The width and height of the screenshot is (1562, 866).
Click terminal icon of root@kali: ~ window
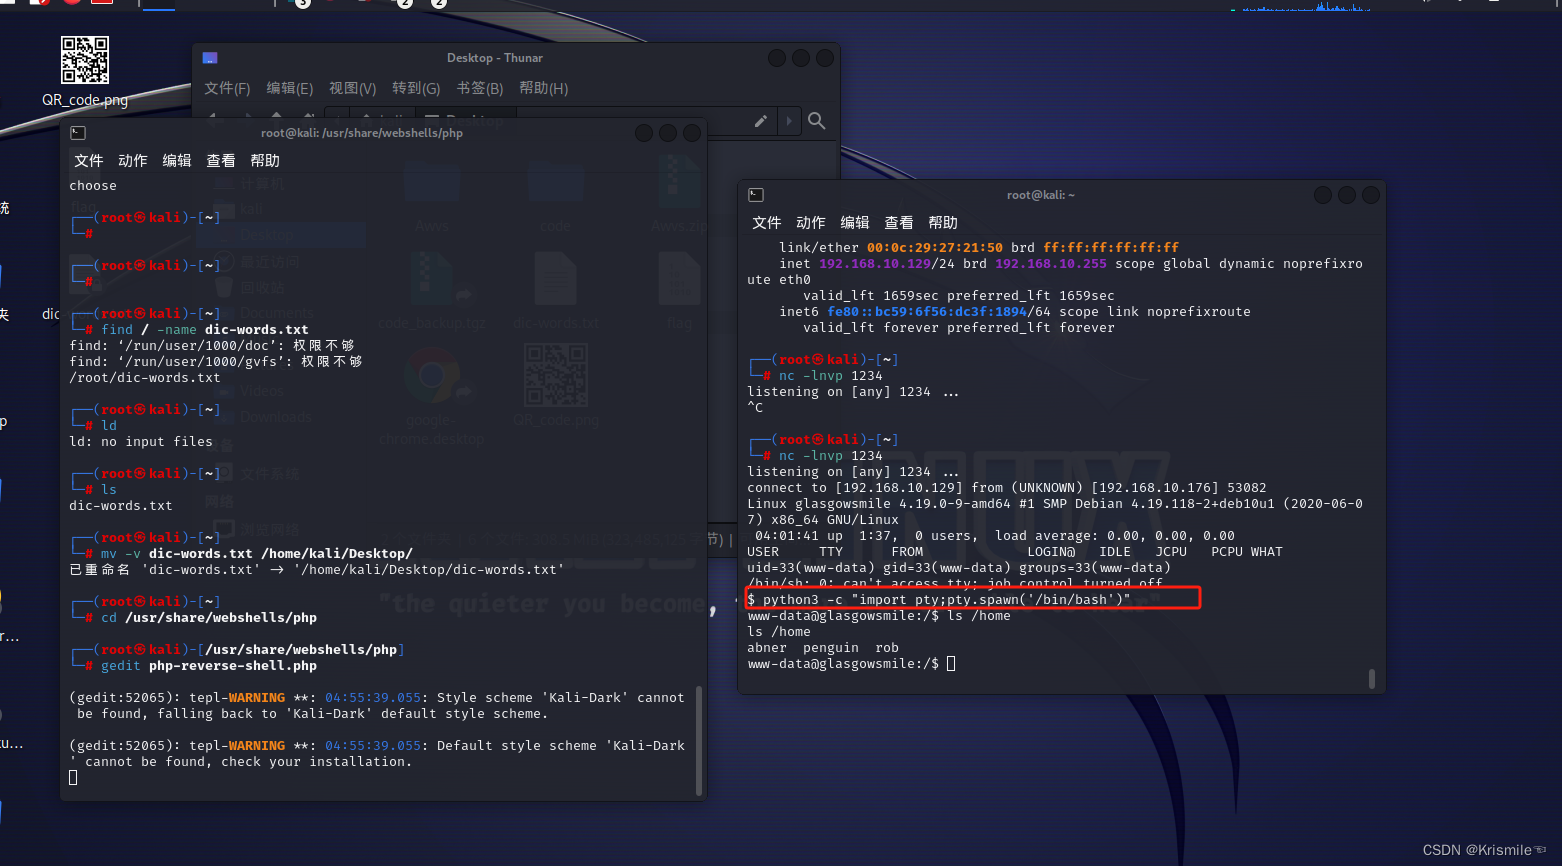[x=756, y=195]
